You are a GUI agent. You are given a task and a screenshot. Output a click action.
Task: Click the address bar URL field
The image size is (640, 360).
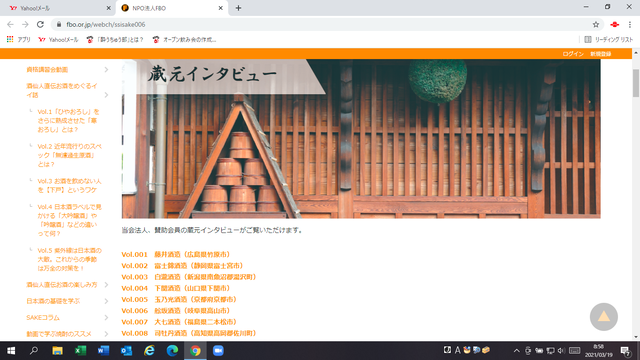tap(327, 24)
